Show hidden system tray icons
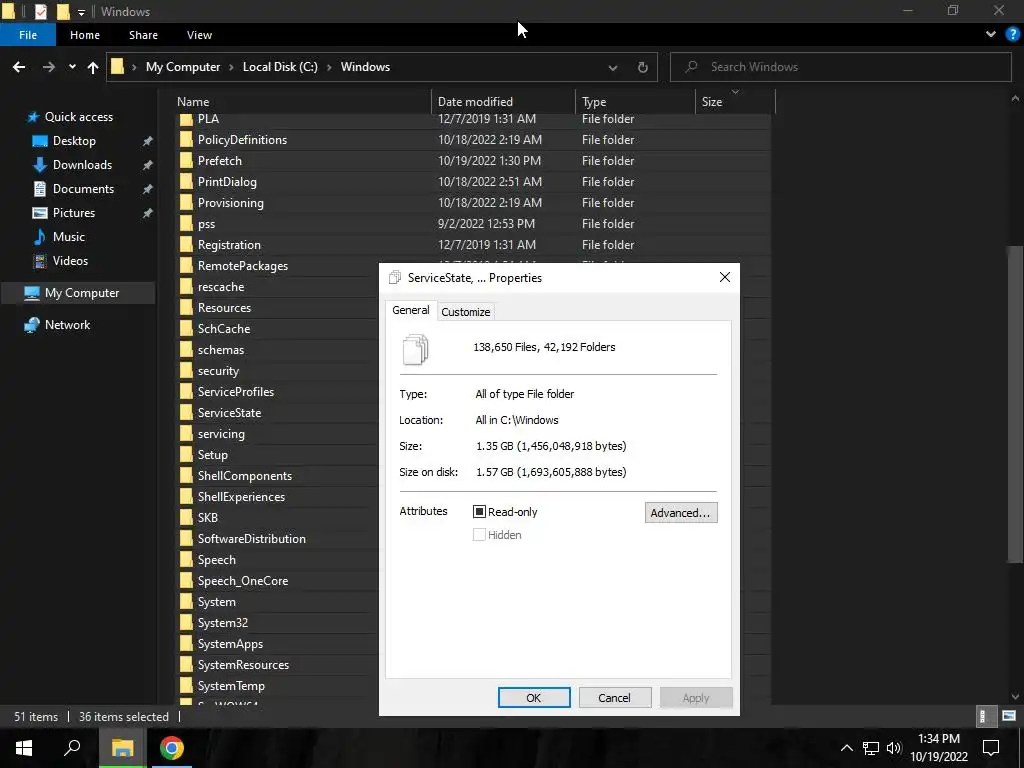The width and height of the screenshot is (1024, 768). tap(846, 748)
